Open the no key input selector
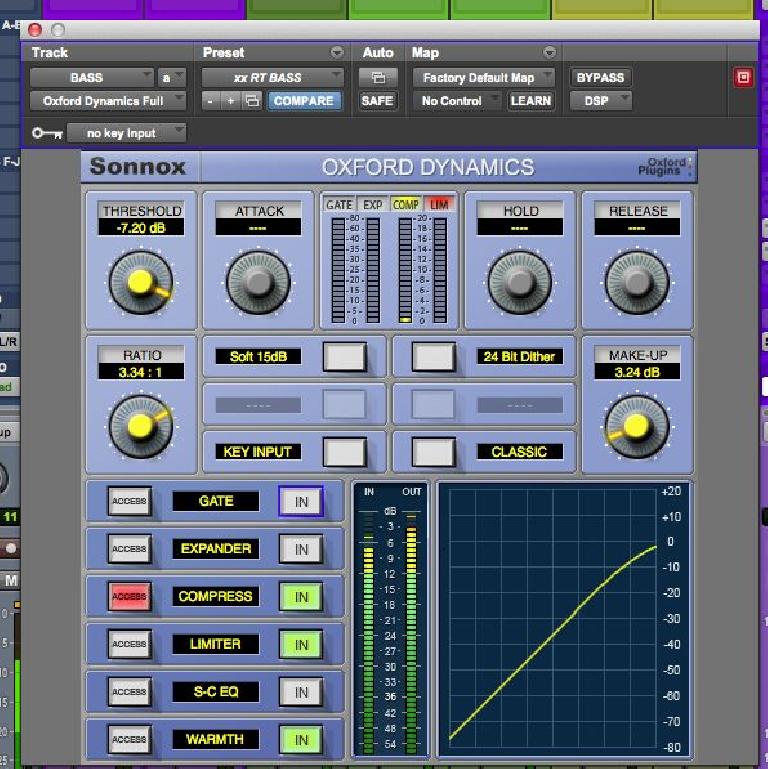This screenshot has width=768, height=769. coord(127,133)
